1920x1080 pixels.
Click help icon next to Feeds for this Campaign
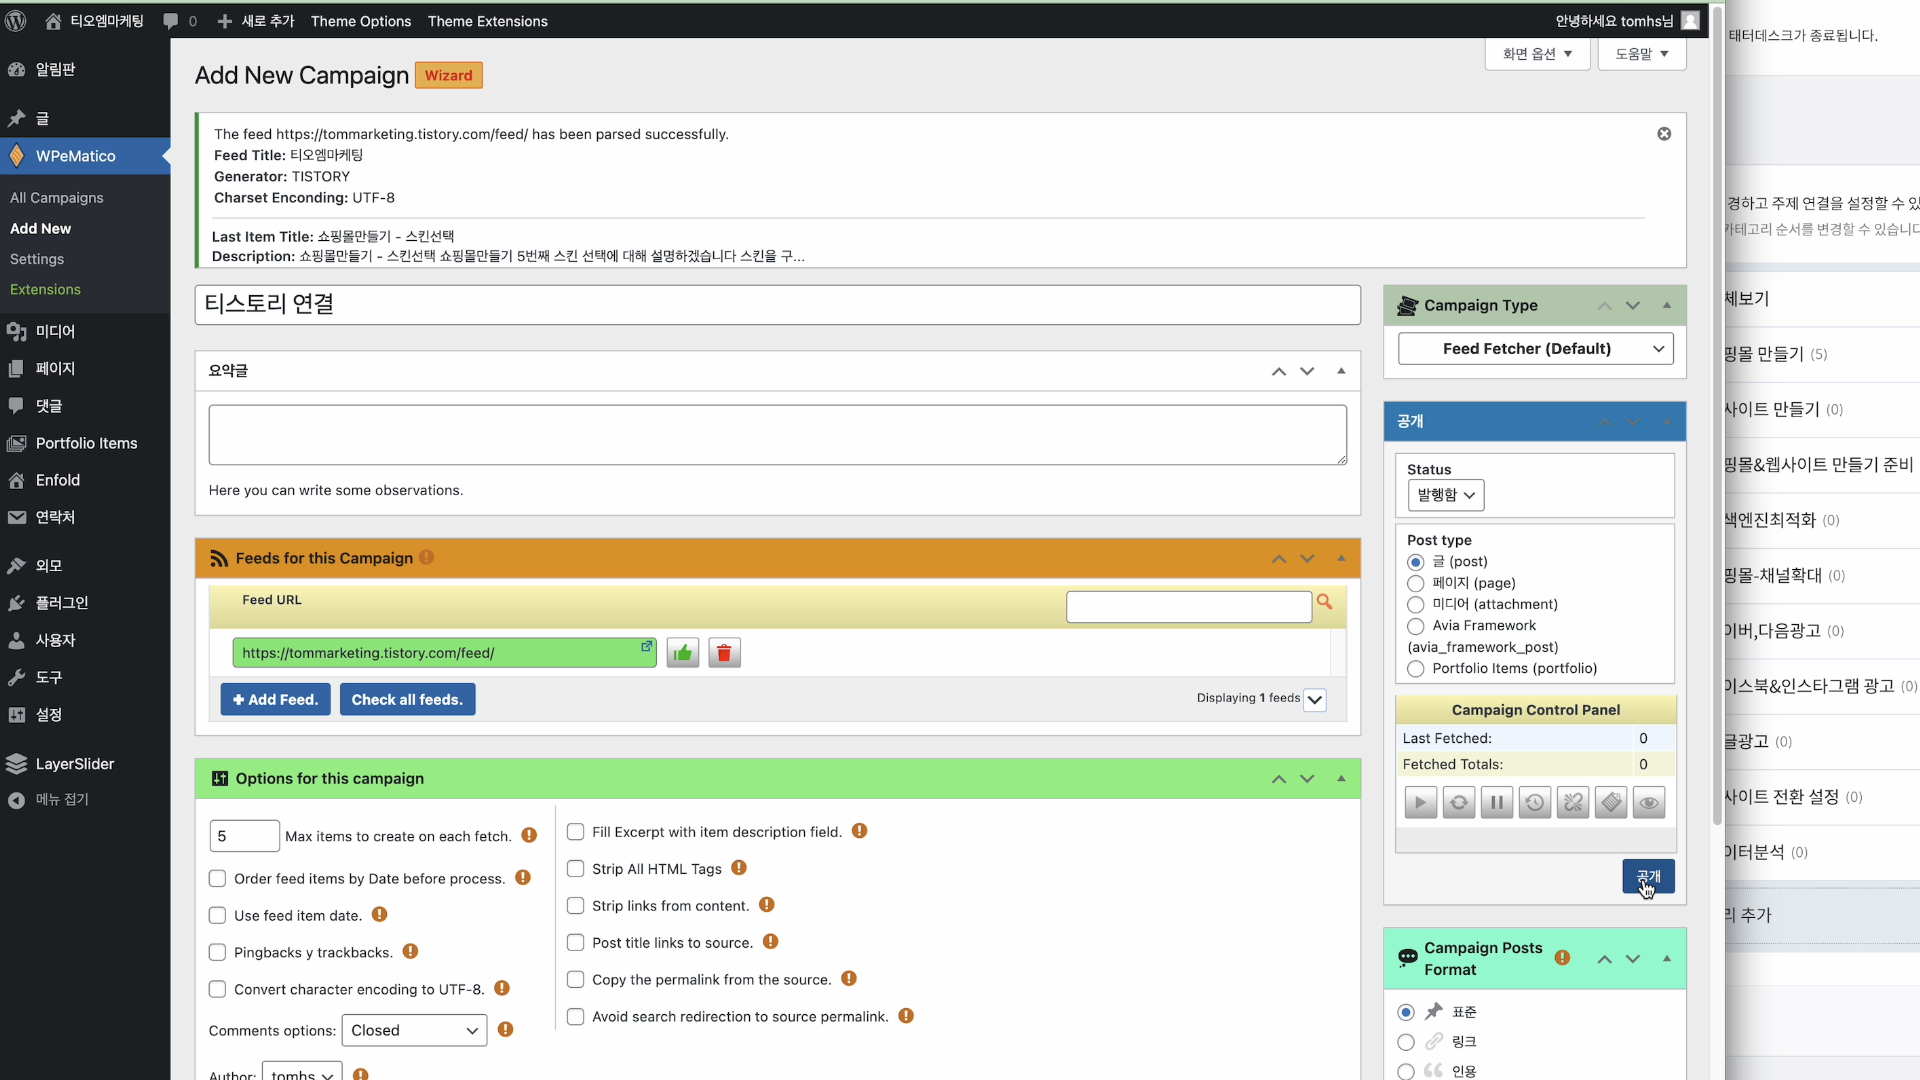click(427, 557)
